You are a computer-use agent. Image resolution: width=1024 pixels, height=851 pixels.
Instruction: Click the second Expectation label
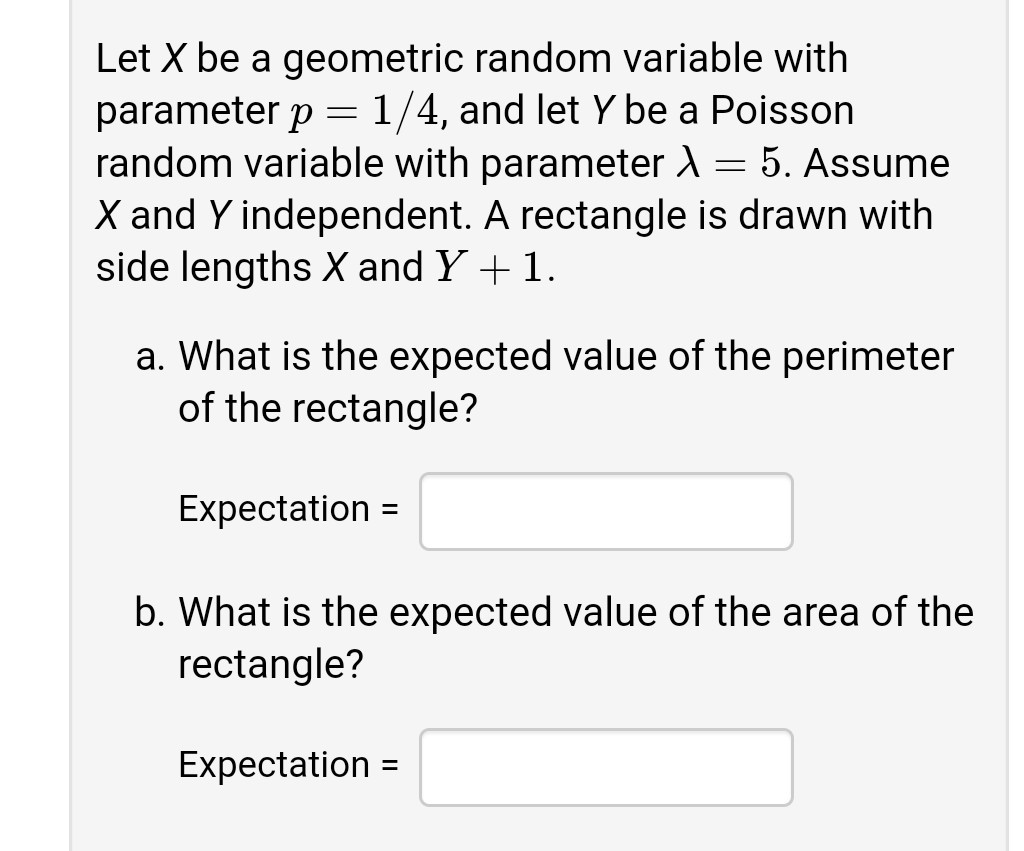(273, 765)
